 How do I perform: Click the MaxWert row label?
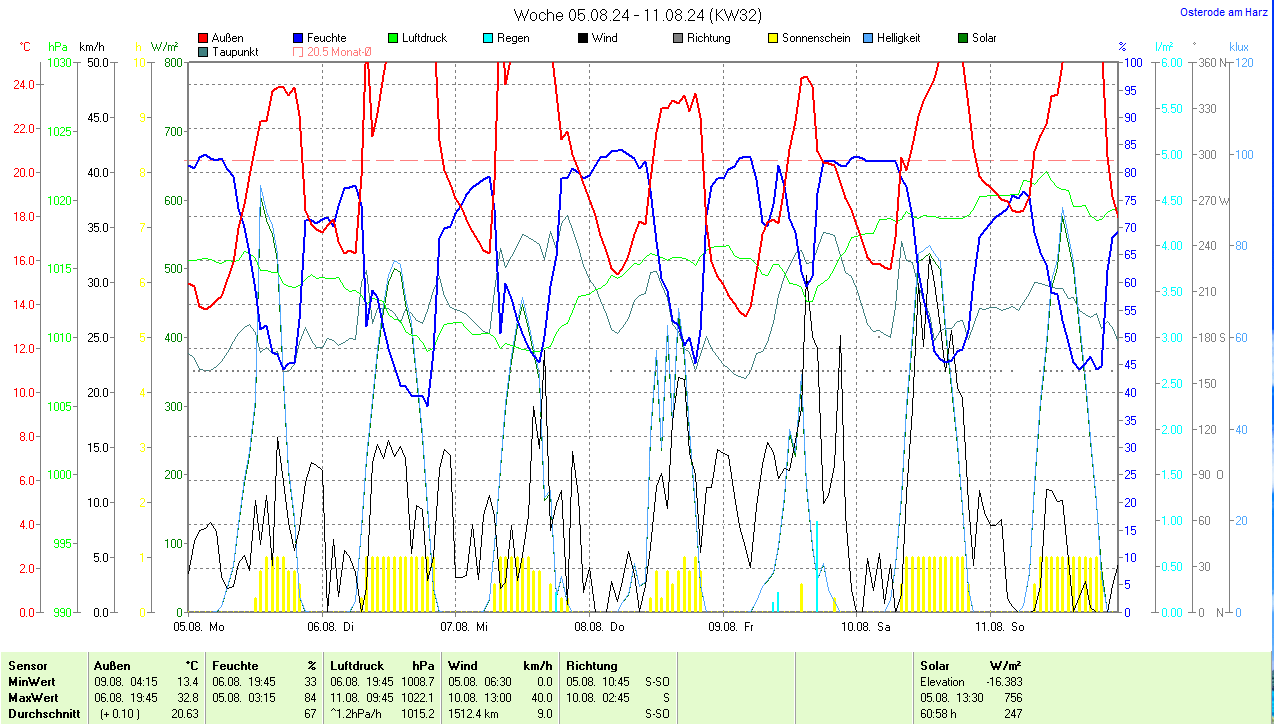click(32, 697)
